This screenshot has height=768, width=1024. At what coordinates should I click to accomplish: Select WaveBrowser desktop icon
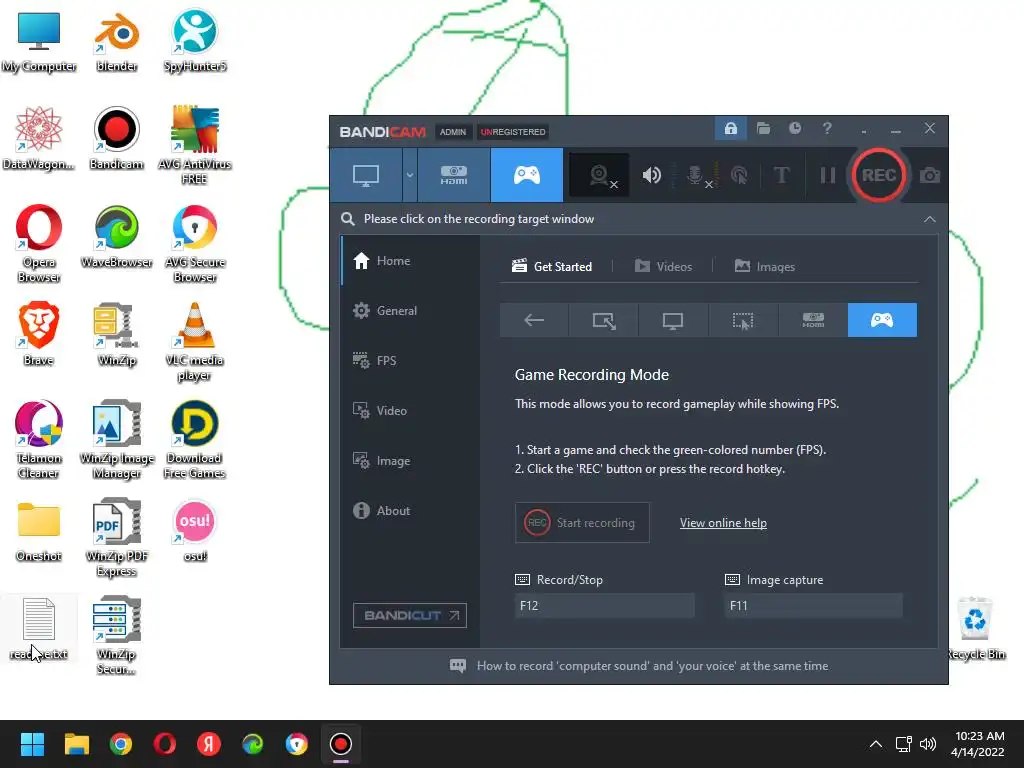point(116,237)
